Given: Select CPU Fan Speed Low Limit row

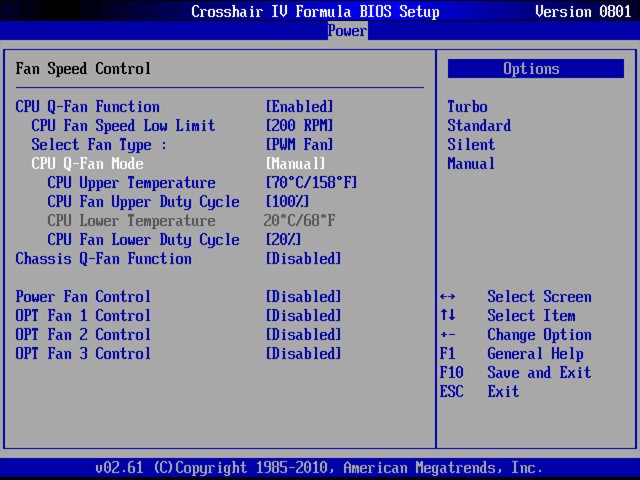Looking at the screenshot, I should click(x=123, y=126).
